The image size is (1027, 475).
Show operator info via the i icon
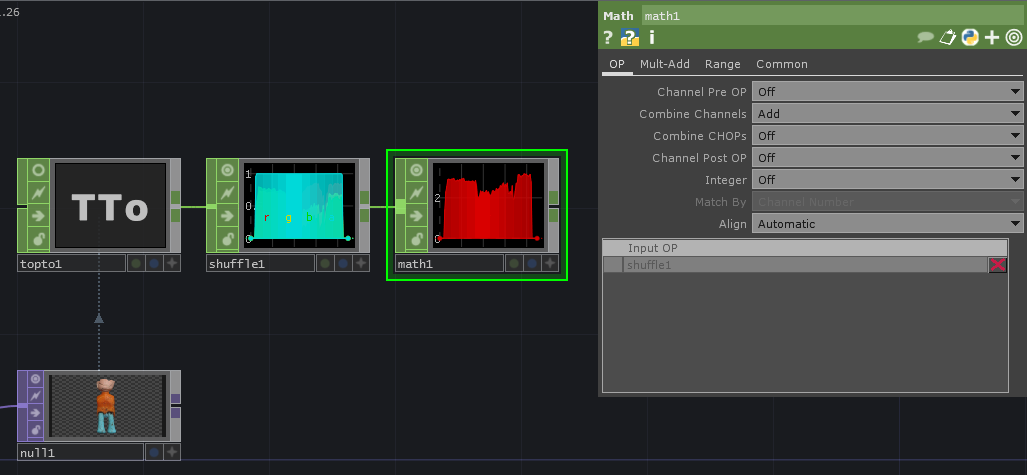coord(652,38)
